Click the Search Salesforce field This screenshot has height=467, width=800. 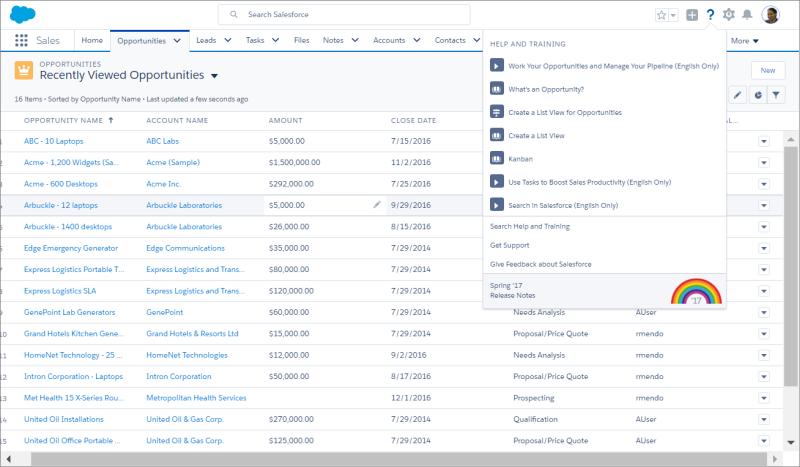pos(344,14)
